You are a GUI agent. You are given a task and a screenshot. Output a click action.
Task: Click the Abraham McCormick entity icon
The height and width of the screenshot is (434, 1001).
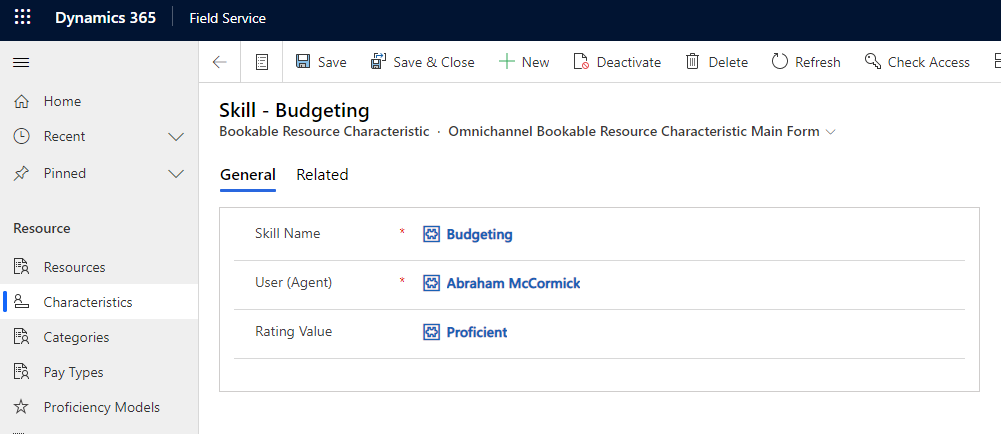coord(432,283)
